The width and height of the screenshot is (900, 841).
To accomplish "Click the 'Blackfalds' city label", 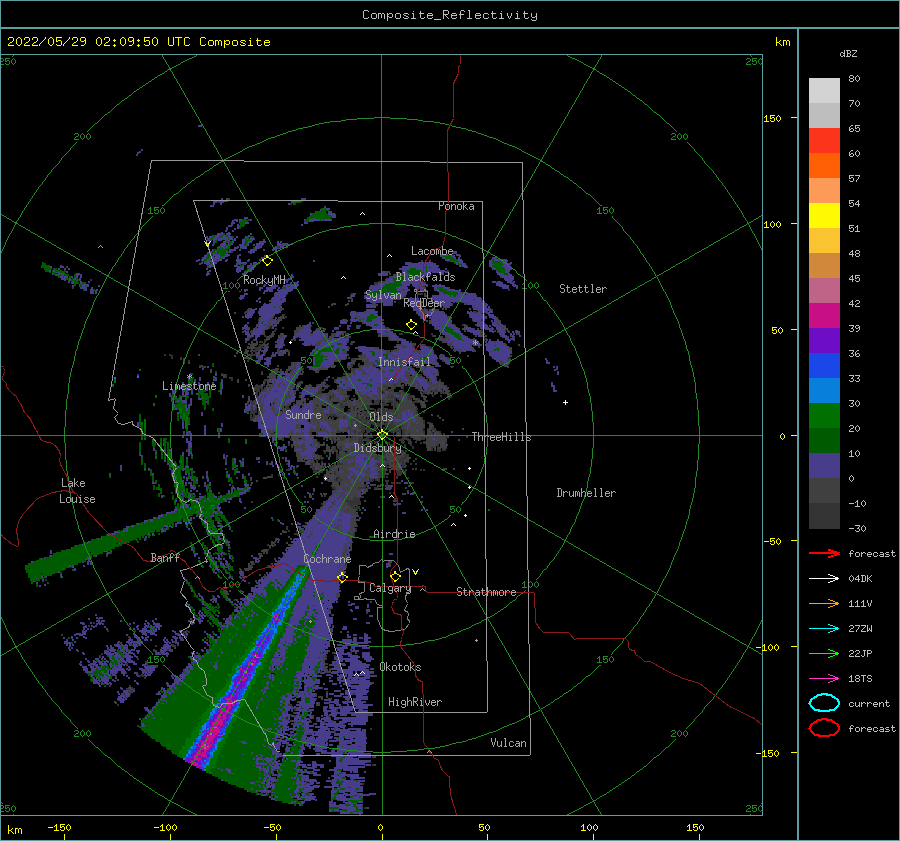I will coord(425,277).
